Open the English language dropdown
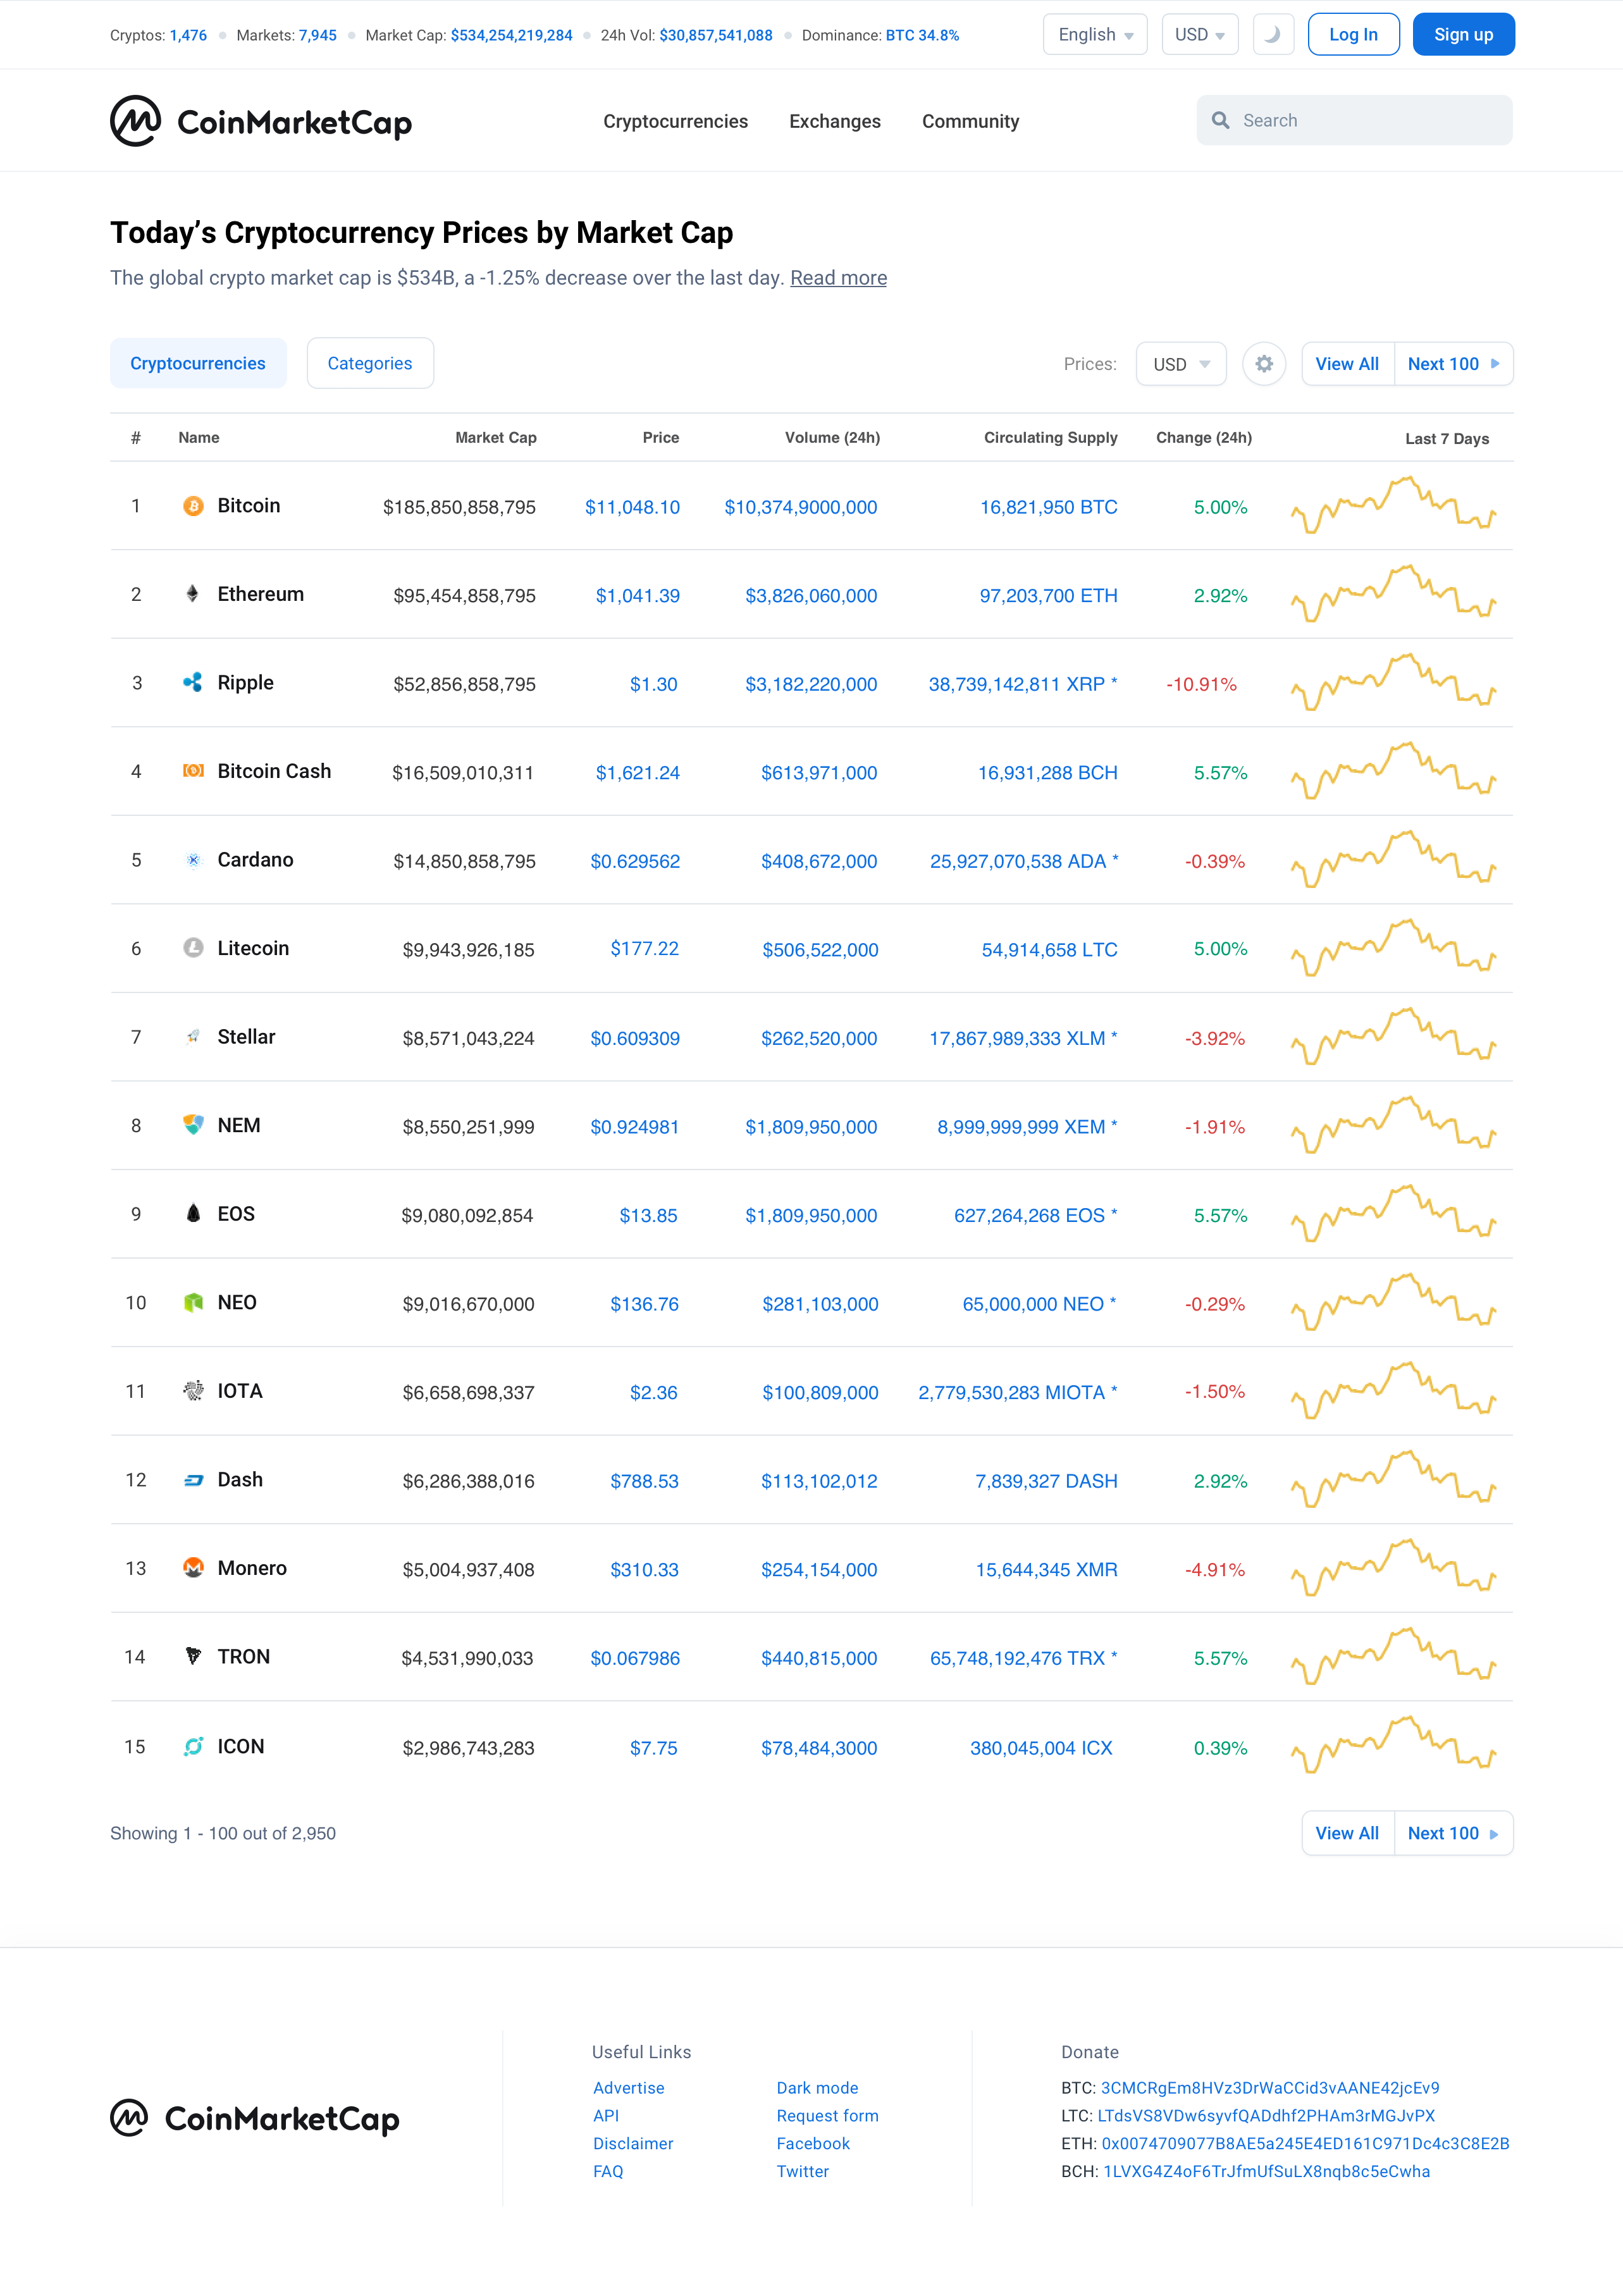Screen dimensions: 1623x2296 click(x=1095, y=35)
